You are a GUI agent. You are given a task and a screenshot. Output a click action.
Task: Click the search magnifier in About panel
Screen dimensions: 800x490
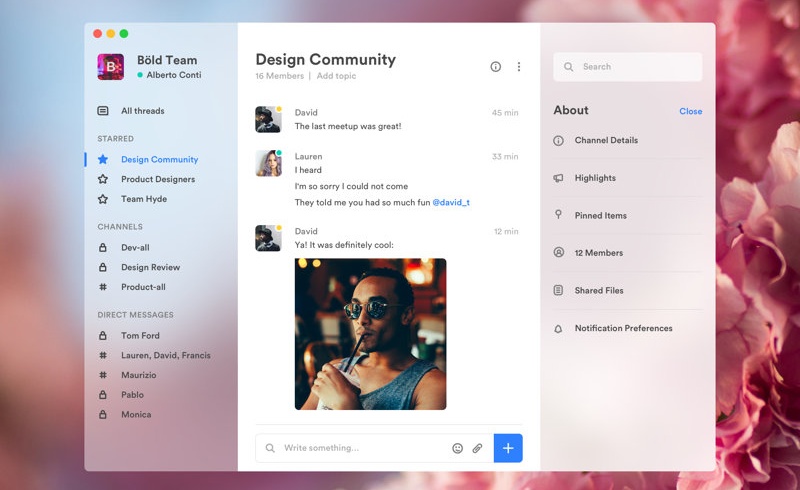(x=568, y=67)
